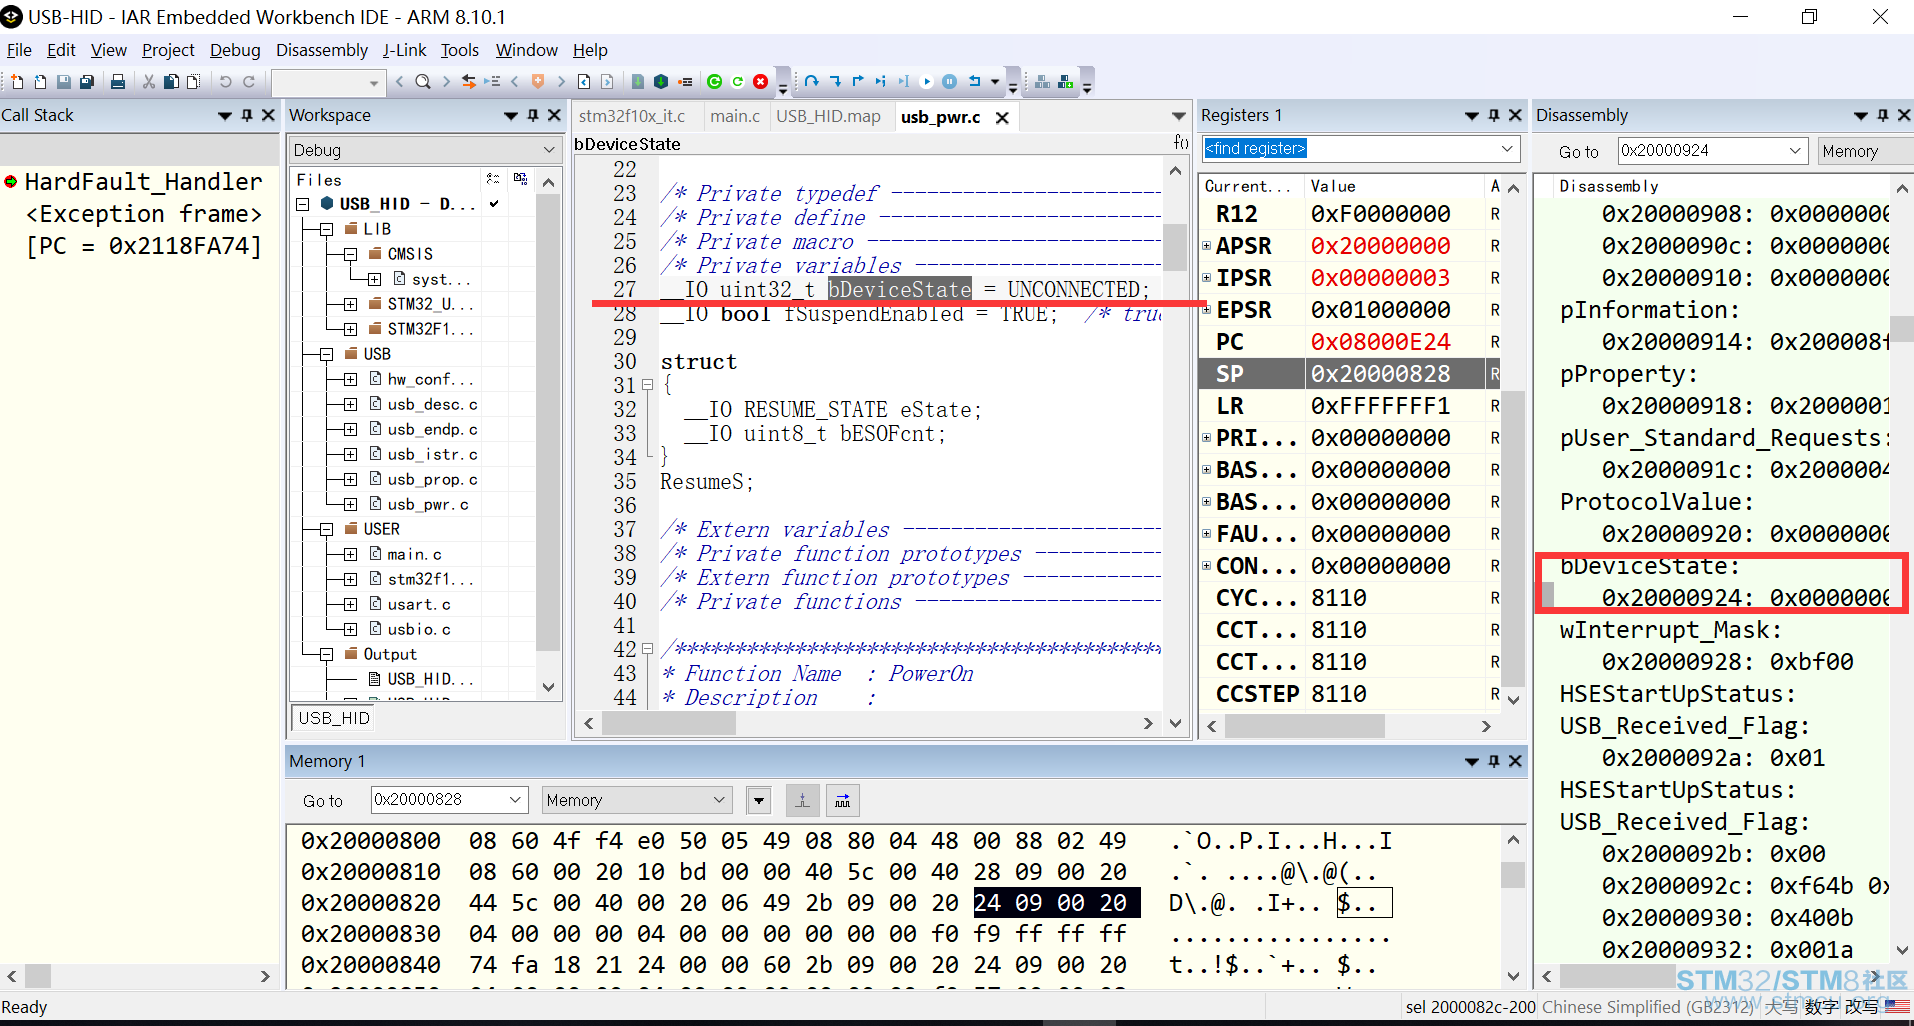This screenshot has width=1914, height=1026.
Task: Click the Print toolbar icon
Action: pyautogui.click(x=118, y=82)
